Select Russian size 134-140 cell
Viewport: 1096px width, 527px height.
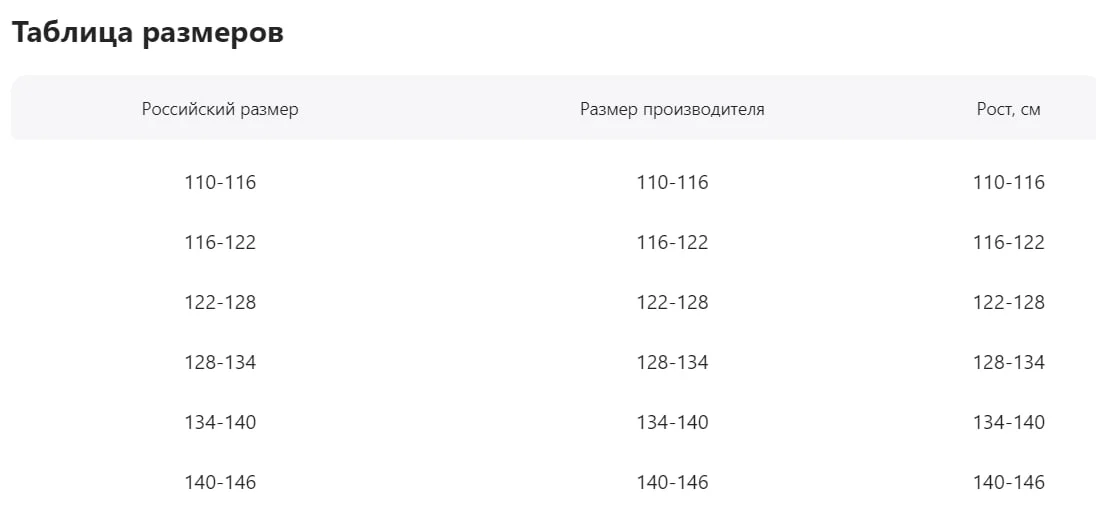point(220,423)
